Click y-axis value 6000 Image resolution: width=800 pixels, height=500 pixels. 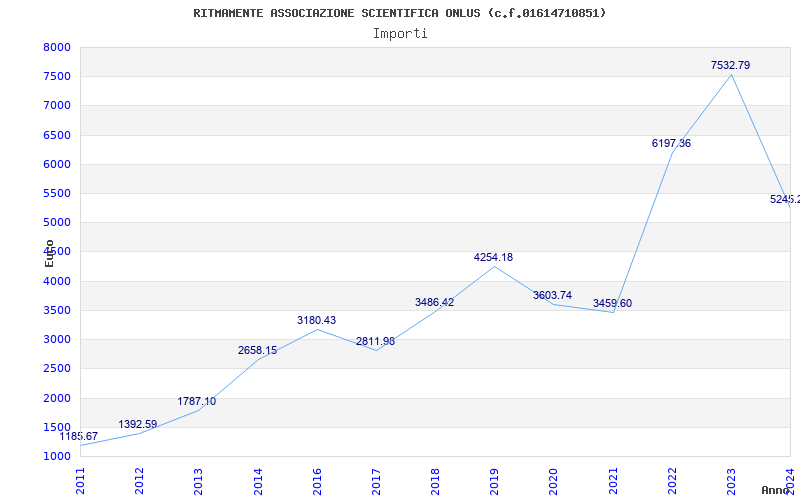point(57,164)
